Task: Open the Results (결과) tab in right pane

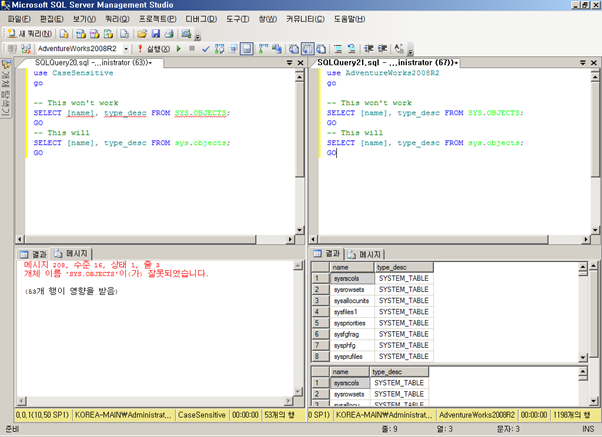Action: [x=326, y=253]
